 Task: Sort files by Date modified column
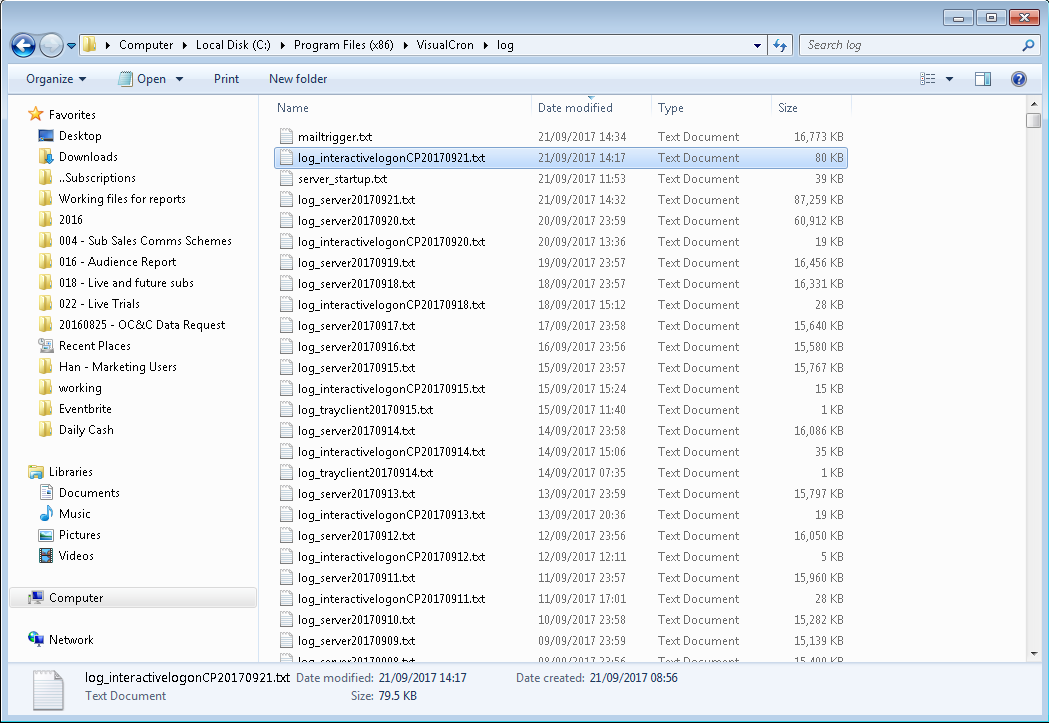click(x=575, y=108)
